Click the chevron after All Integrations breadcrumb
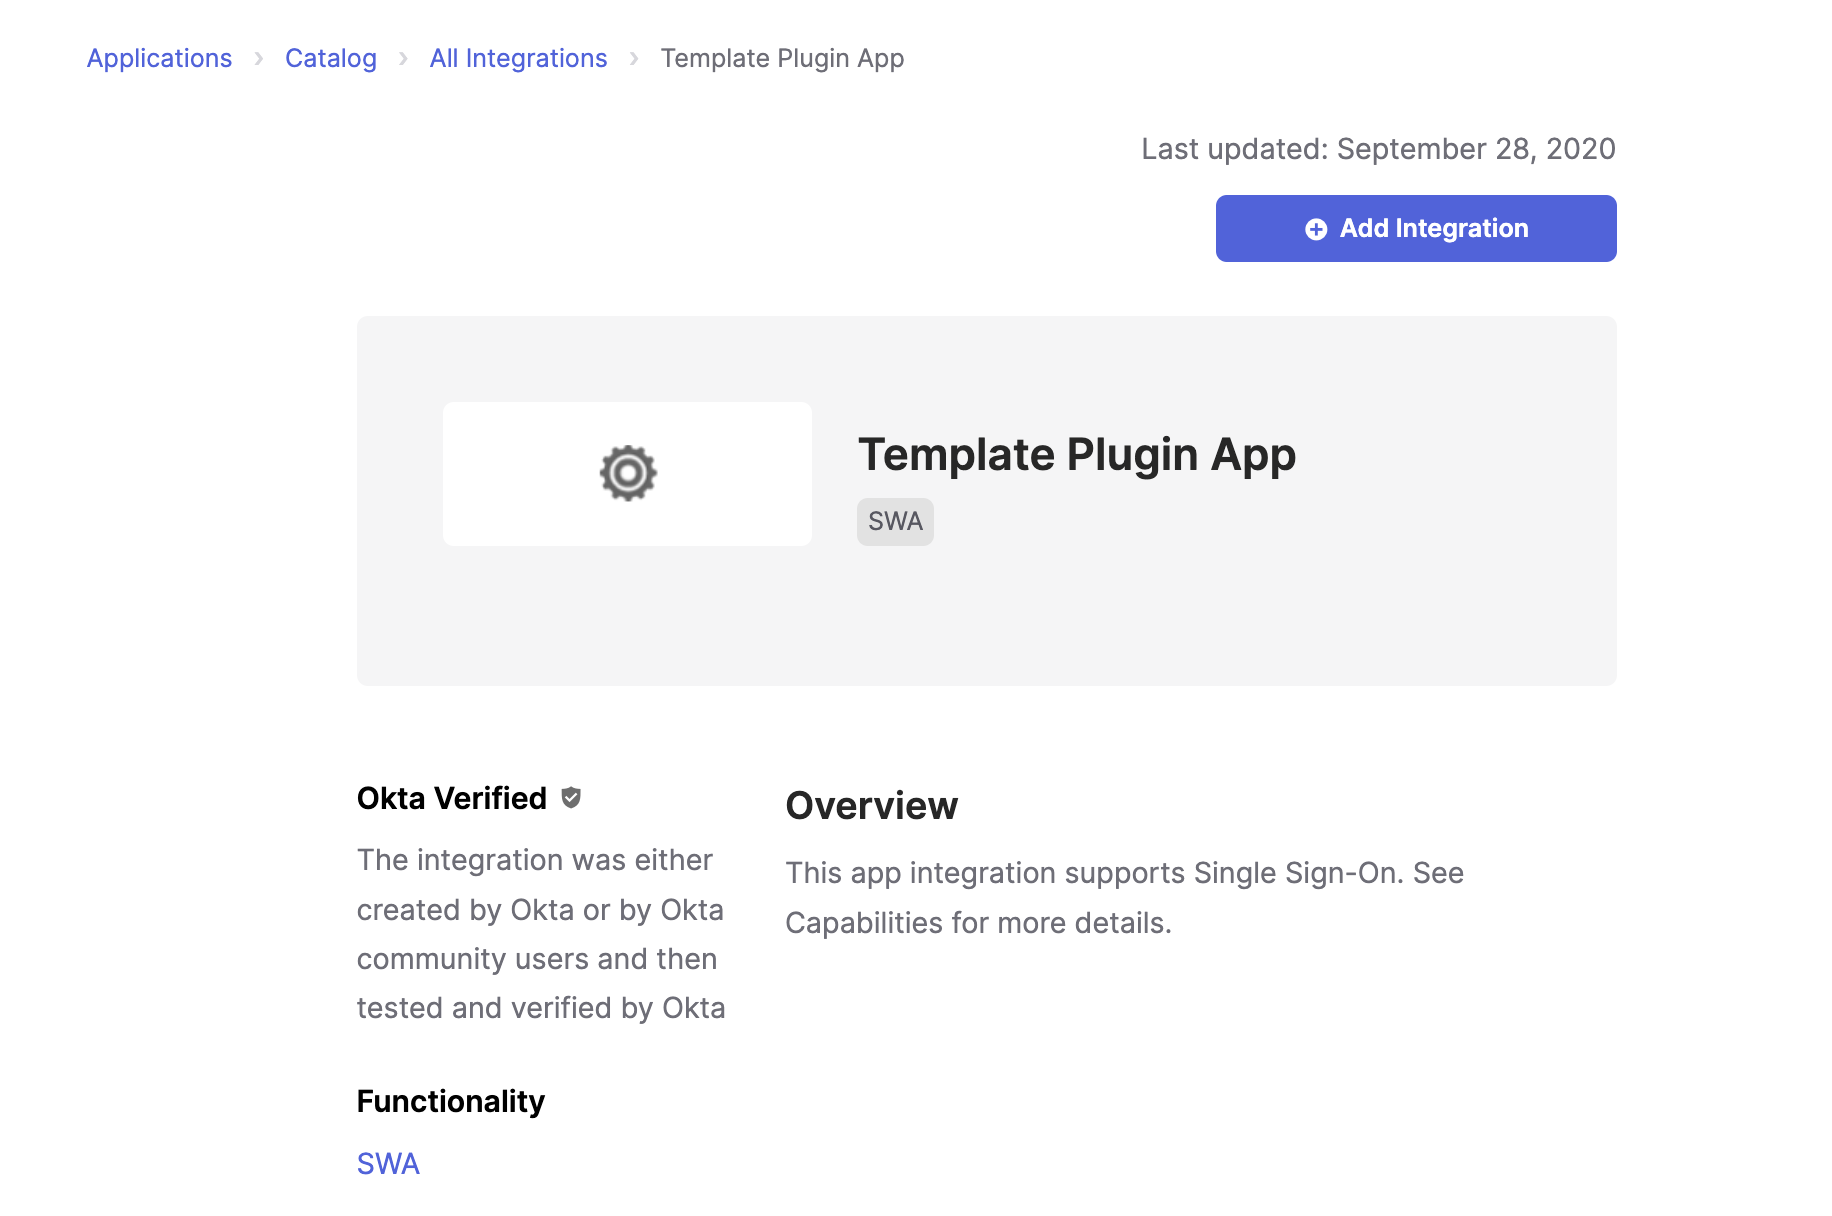 (634, 59)
